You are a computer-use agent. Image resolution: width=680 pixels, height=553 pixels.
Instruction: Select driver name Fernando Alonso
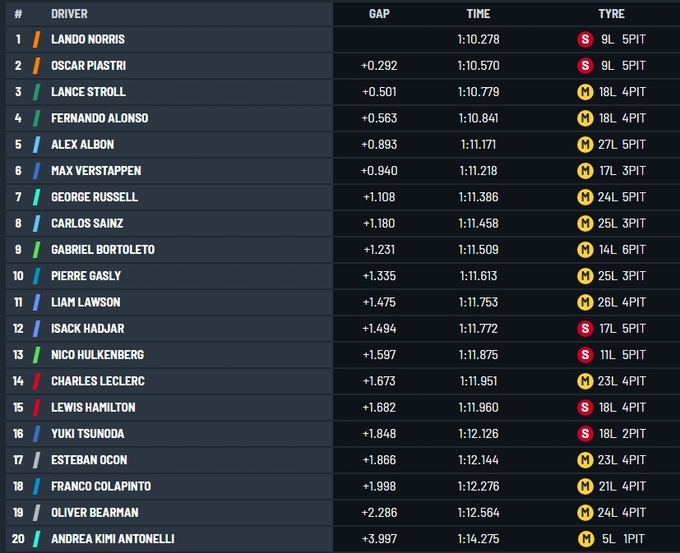pos(99,118)
